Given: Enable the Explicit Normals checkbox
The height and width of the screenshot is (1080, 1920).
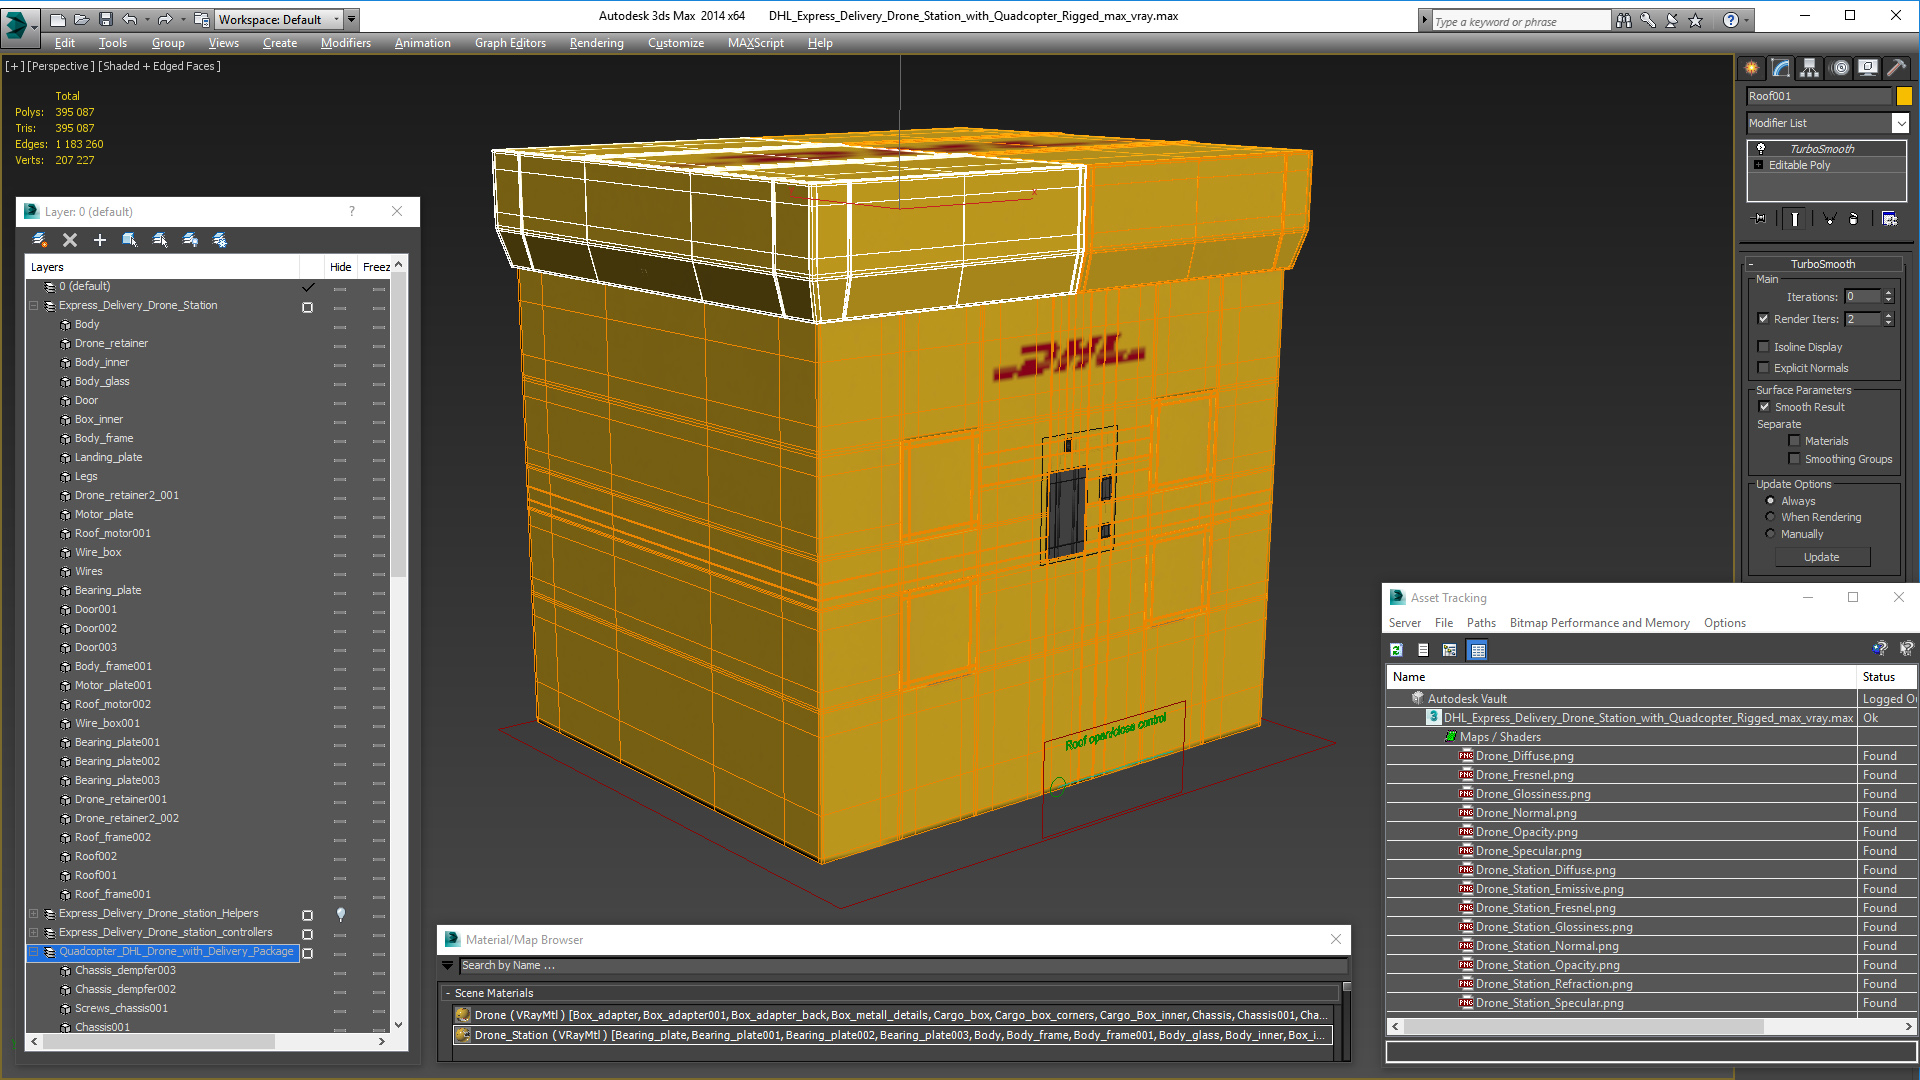Looking at the screenshot, I should pos(1764,368).
